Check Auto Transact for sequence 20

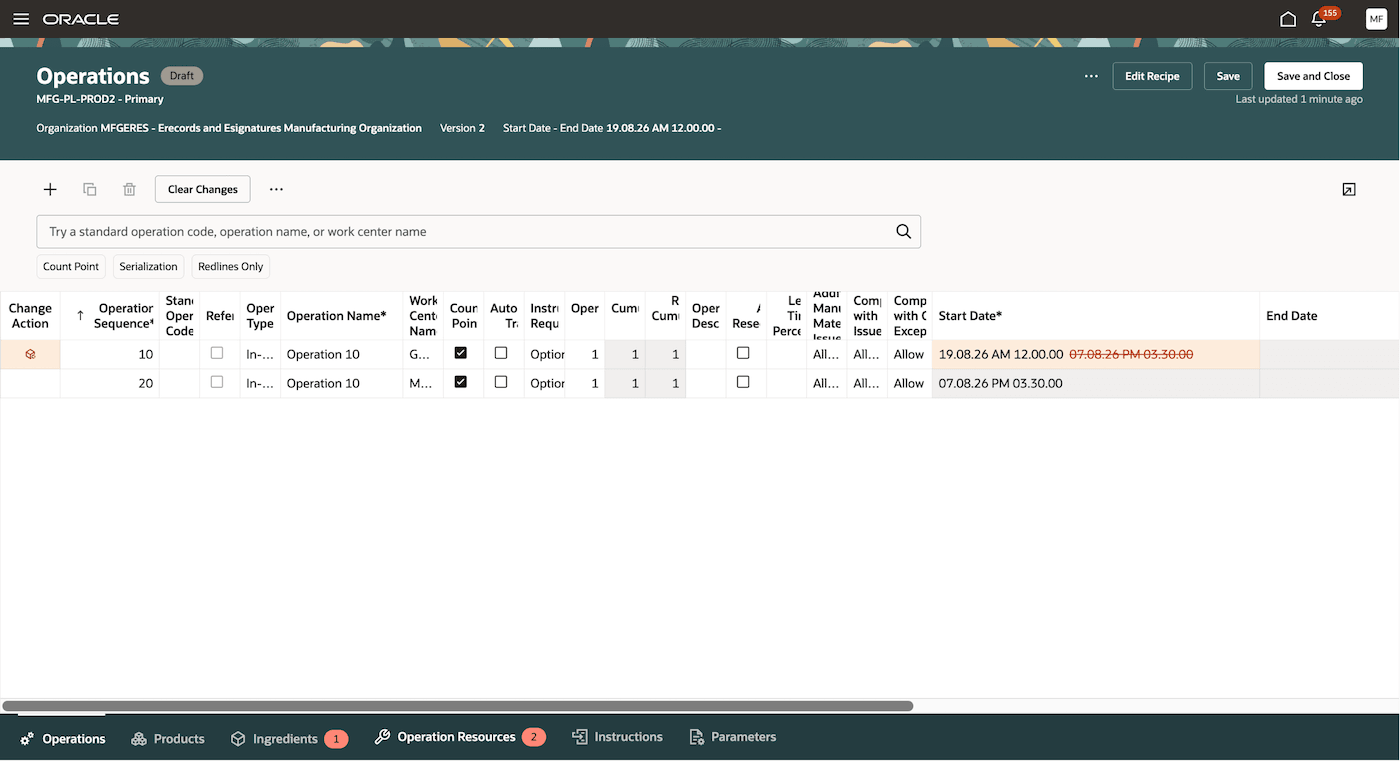tap(501, 382)
